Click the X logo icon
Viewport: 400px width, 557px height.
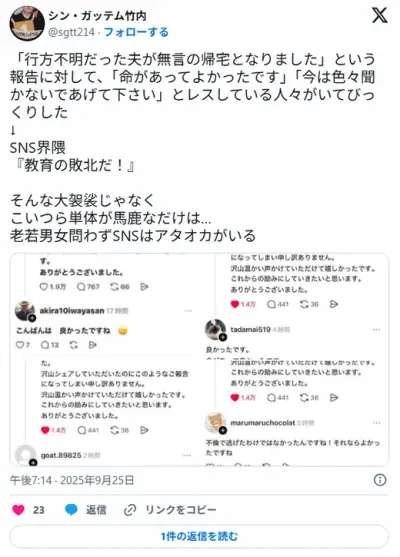pyautogui.click(x=379, y=15)
